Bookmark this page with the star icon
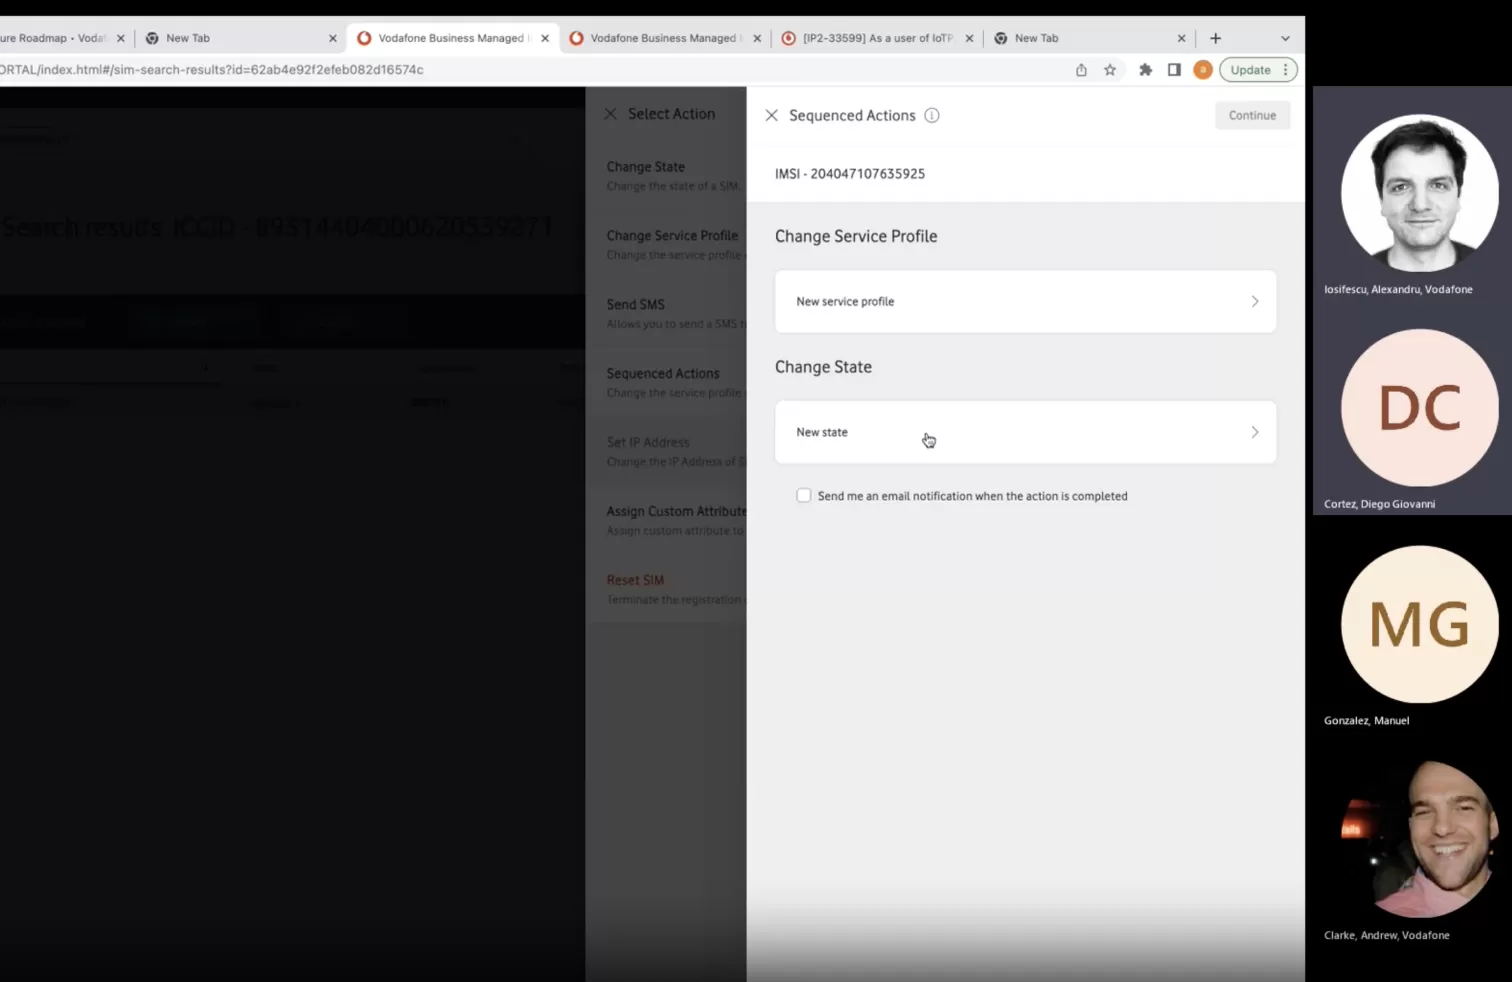 click(x=1110, y=70)
